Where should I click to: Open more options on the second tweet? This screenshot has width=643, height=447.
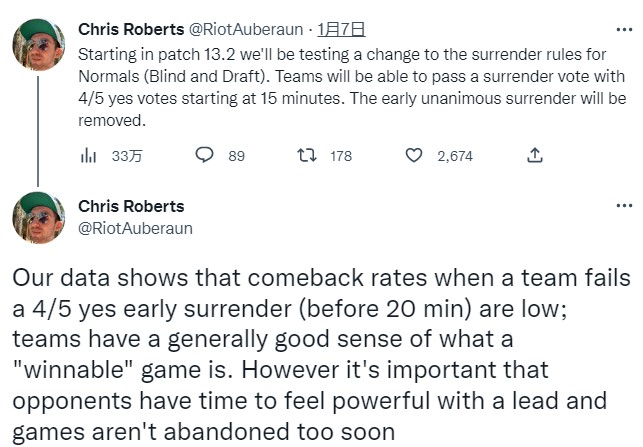624,206
